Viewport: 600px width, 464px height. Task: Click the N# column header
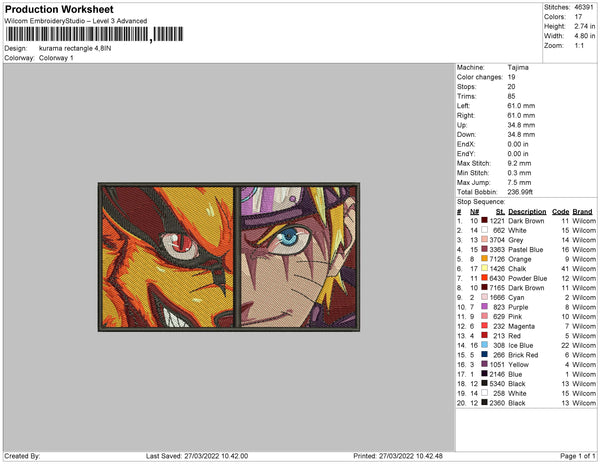coord(474,212)
